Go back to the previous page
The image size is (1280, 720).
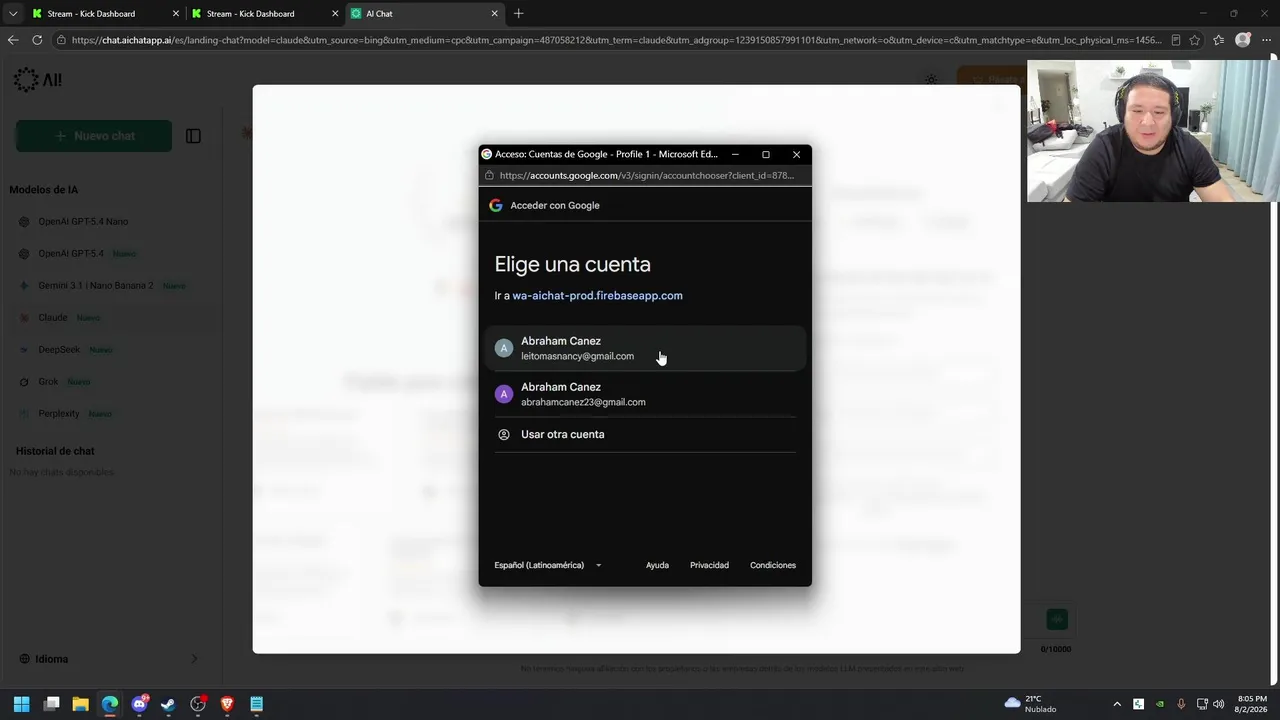pos(13,40)
